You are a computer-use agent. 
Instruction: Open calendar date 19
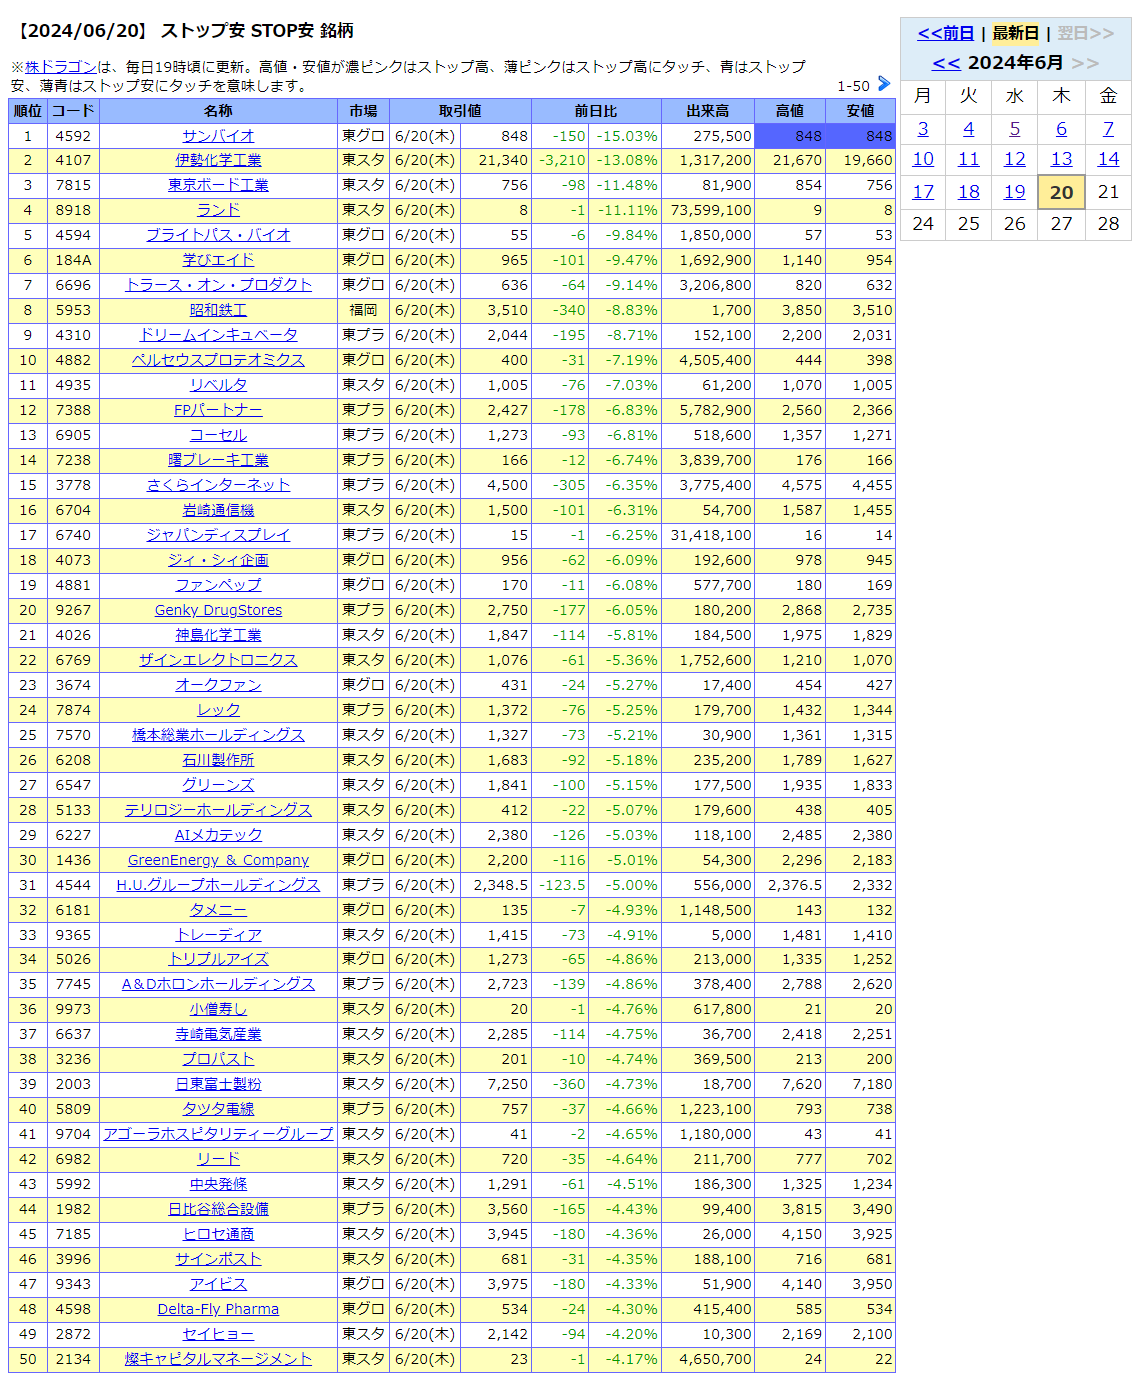(1015, 192)
